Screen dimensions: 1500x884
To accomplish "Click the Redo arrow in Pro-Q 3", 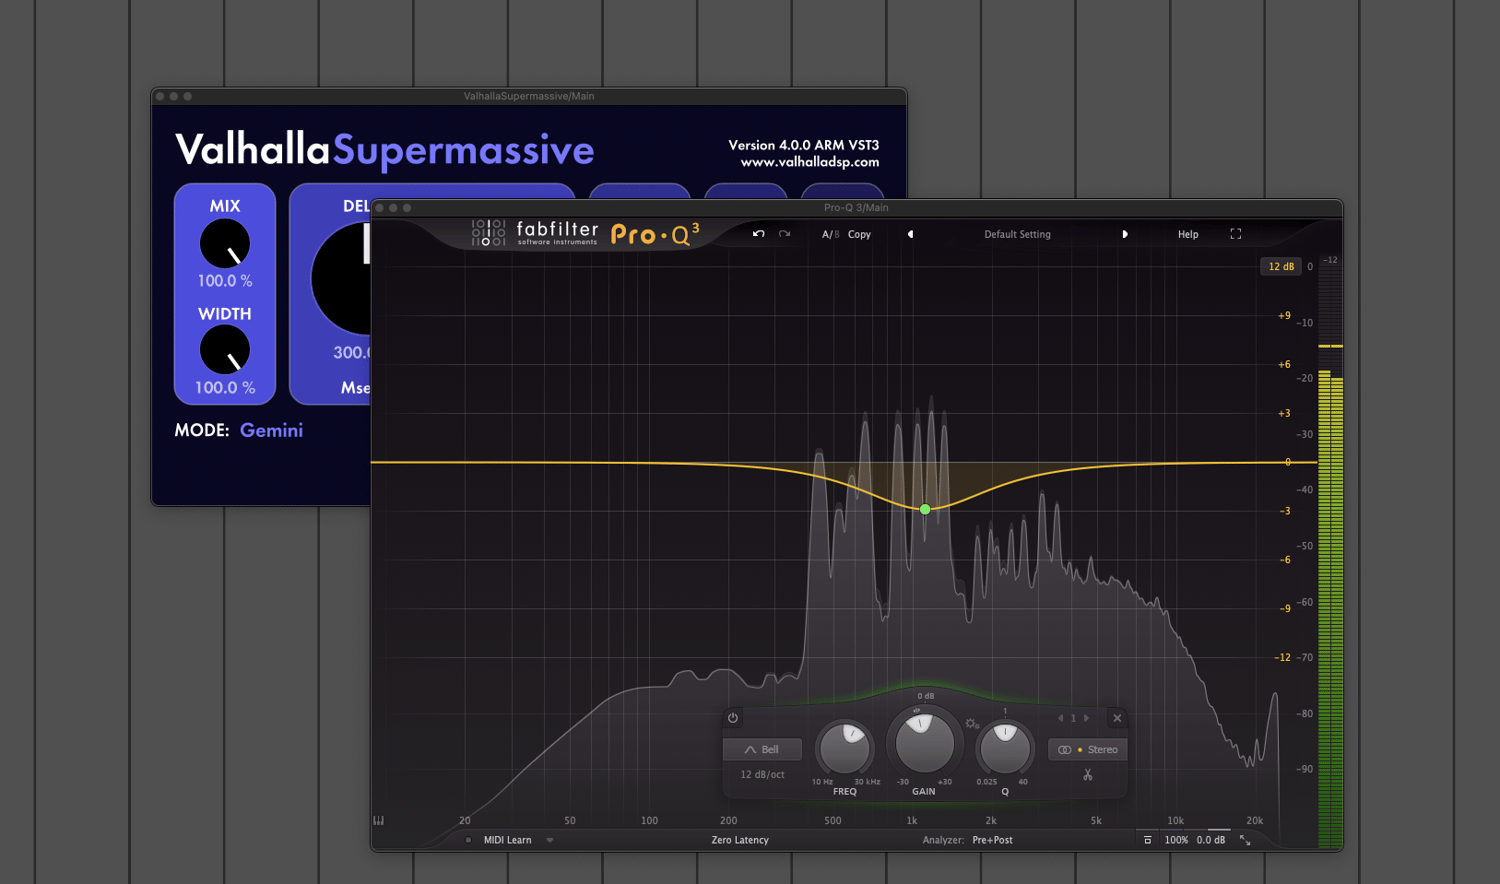I will [x=785, y=234].
